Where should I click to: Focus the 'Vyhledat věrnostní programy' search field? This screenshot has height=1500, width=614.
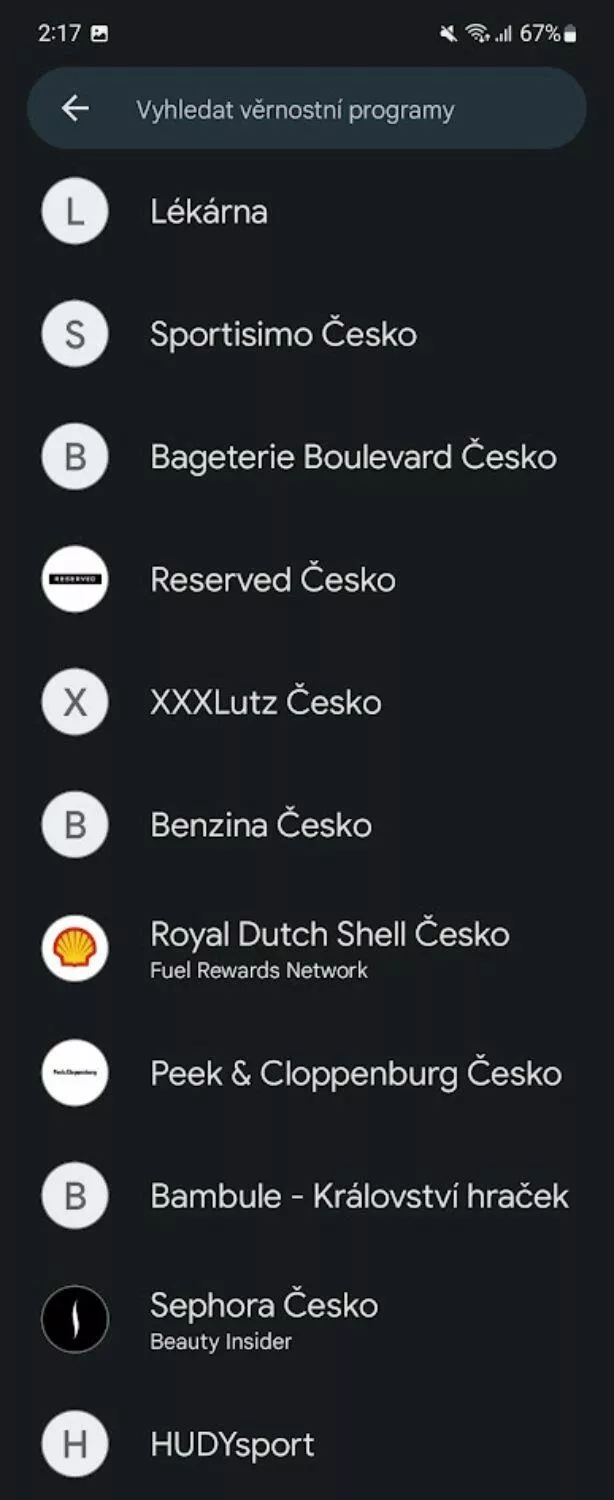[x=307, y=108]
